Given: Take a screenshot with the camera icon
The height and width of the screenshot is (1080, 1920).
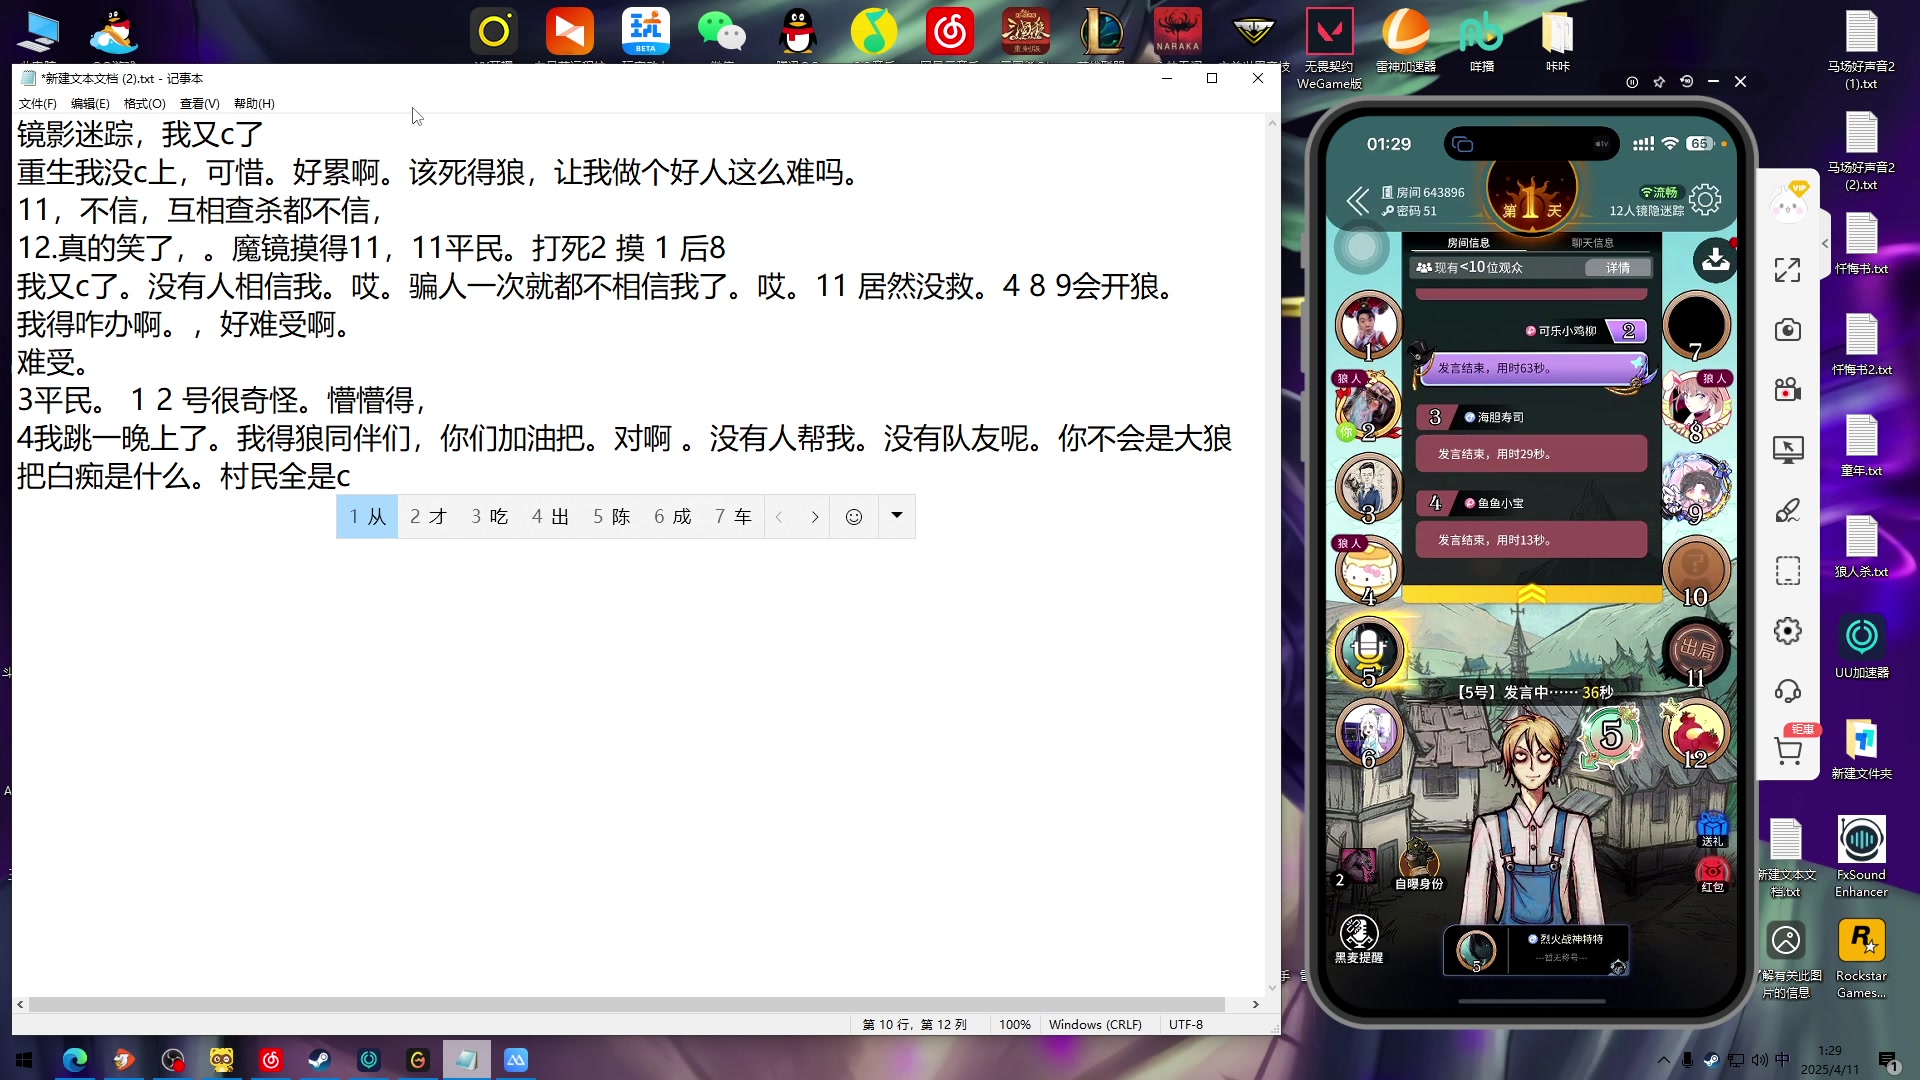Looking at the screenshot, I should 1787,330.
